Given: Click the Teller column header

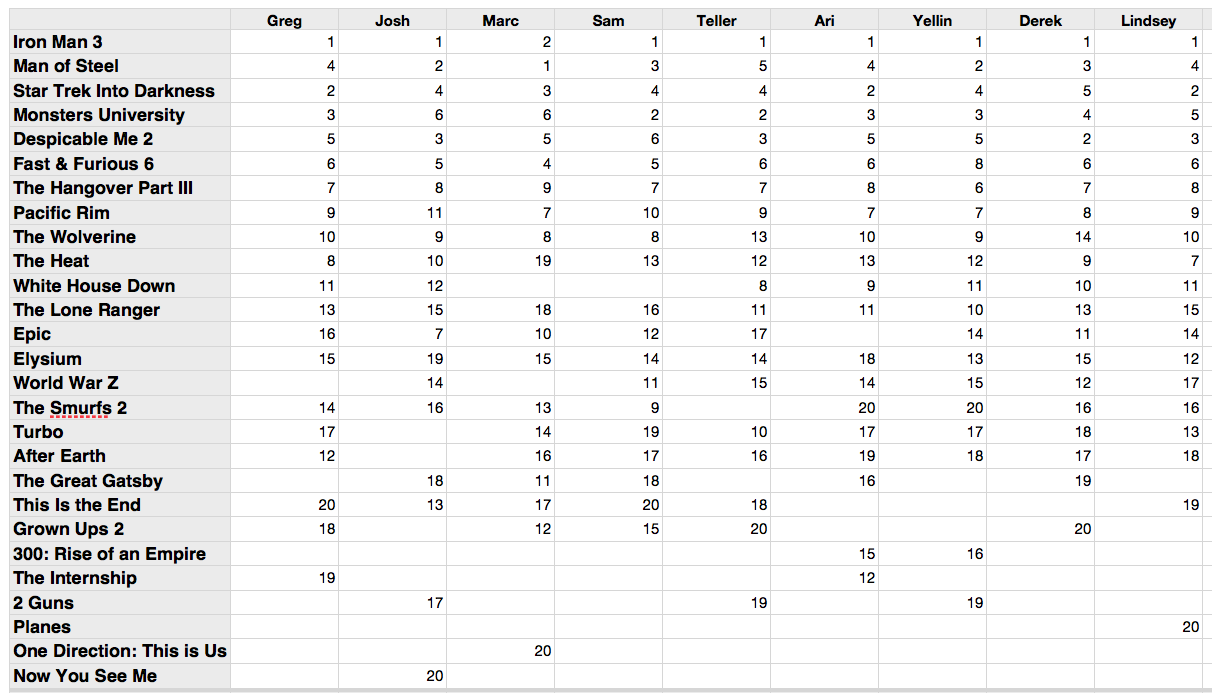Looking at the screenshot, I should coord(716,20).
